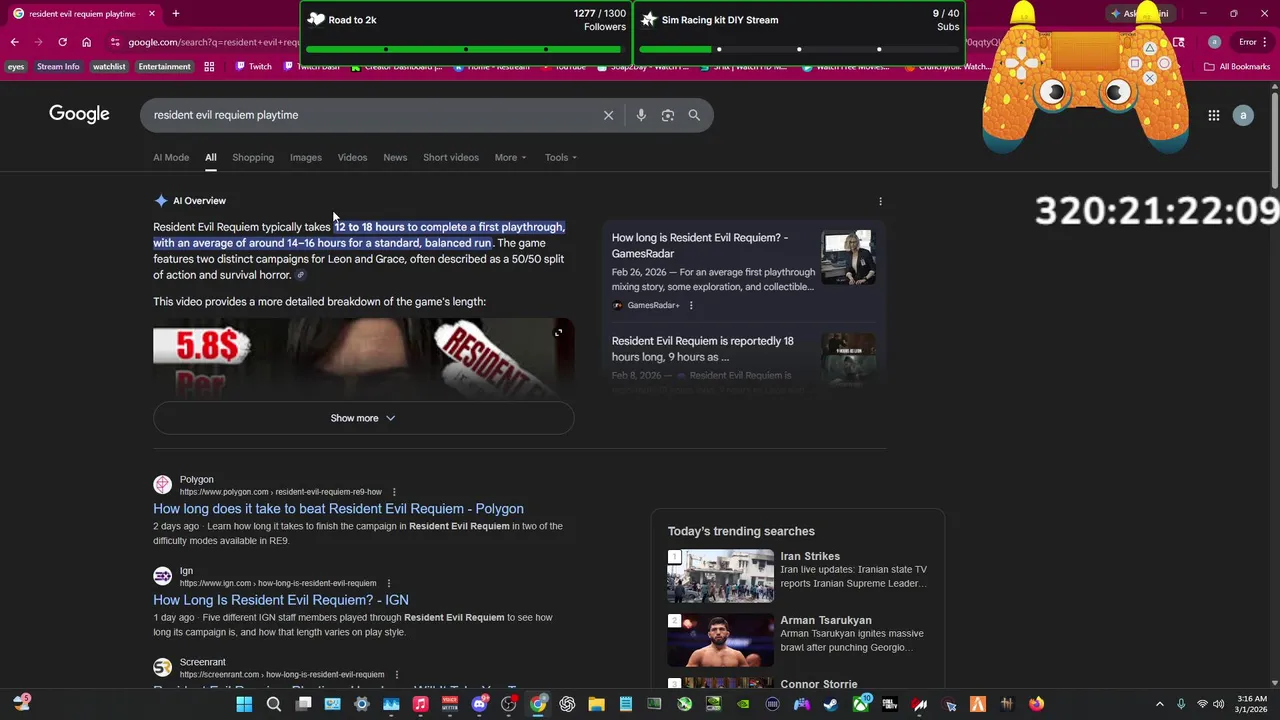The width and height of the screenshot is (1280, 720).
Task: Open the All Bookmarks folder
Action: pyautogui.click(x=1237, y=67)
